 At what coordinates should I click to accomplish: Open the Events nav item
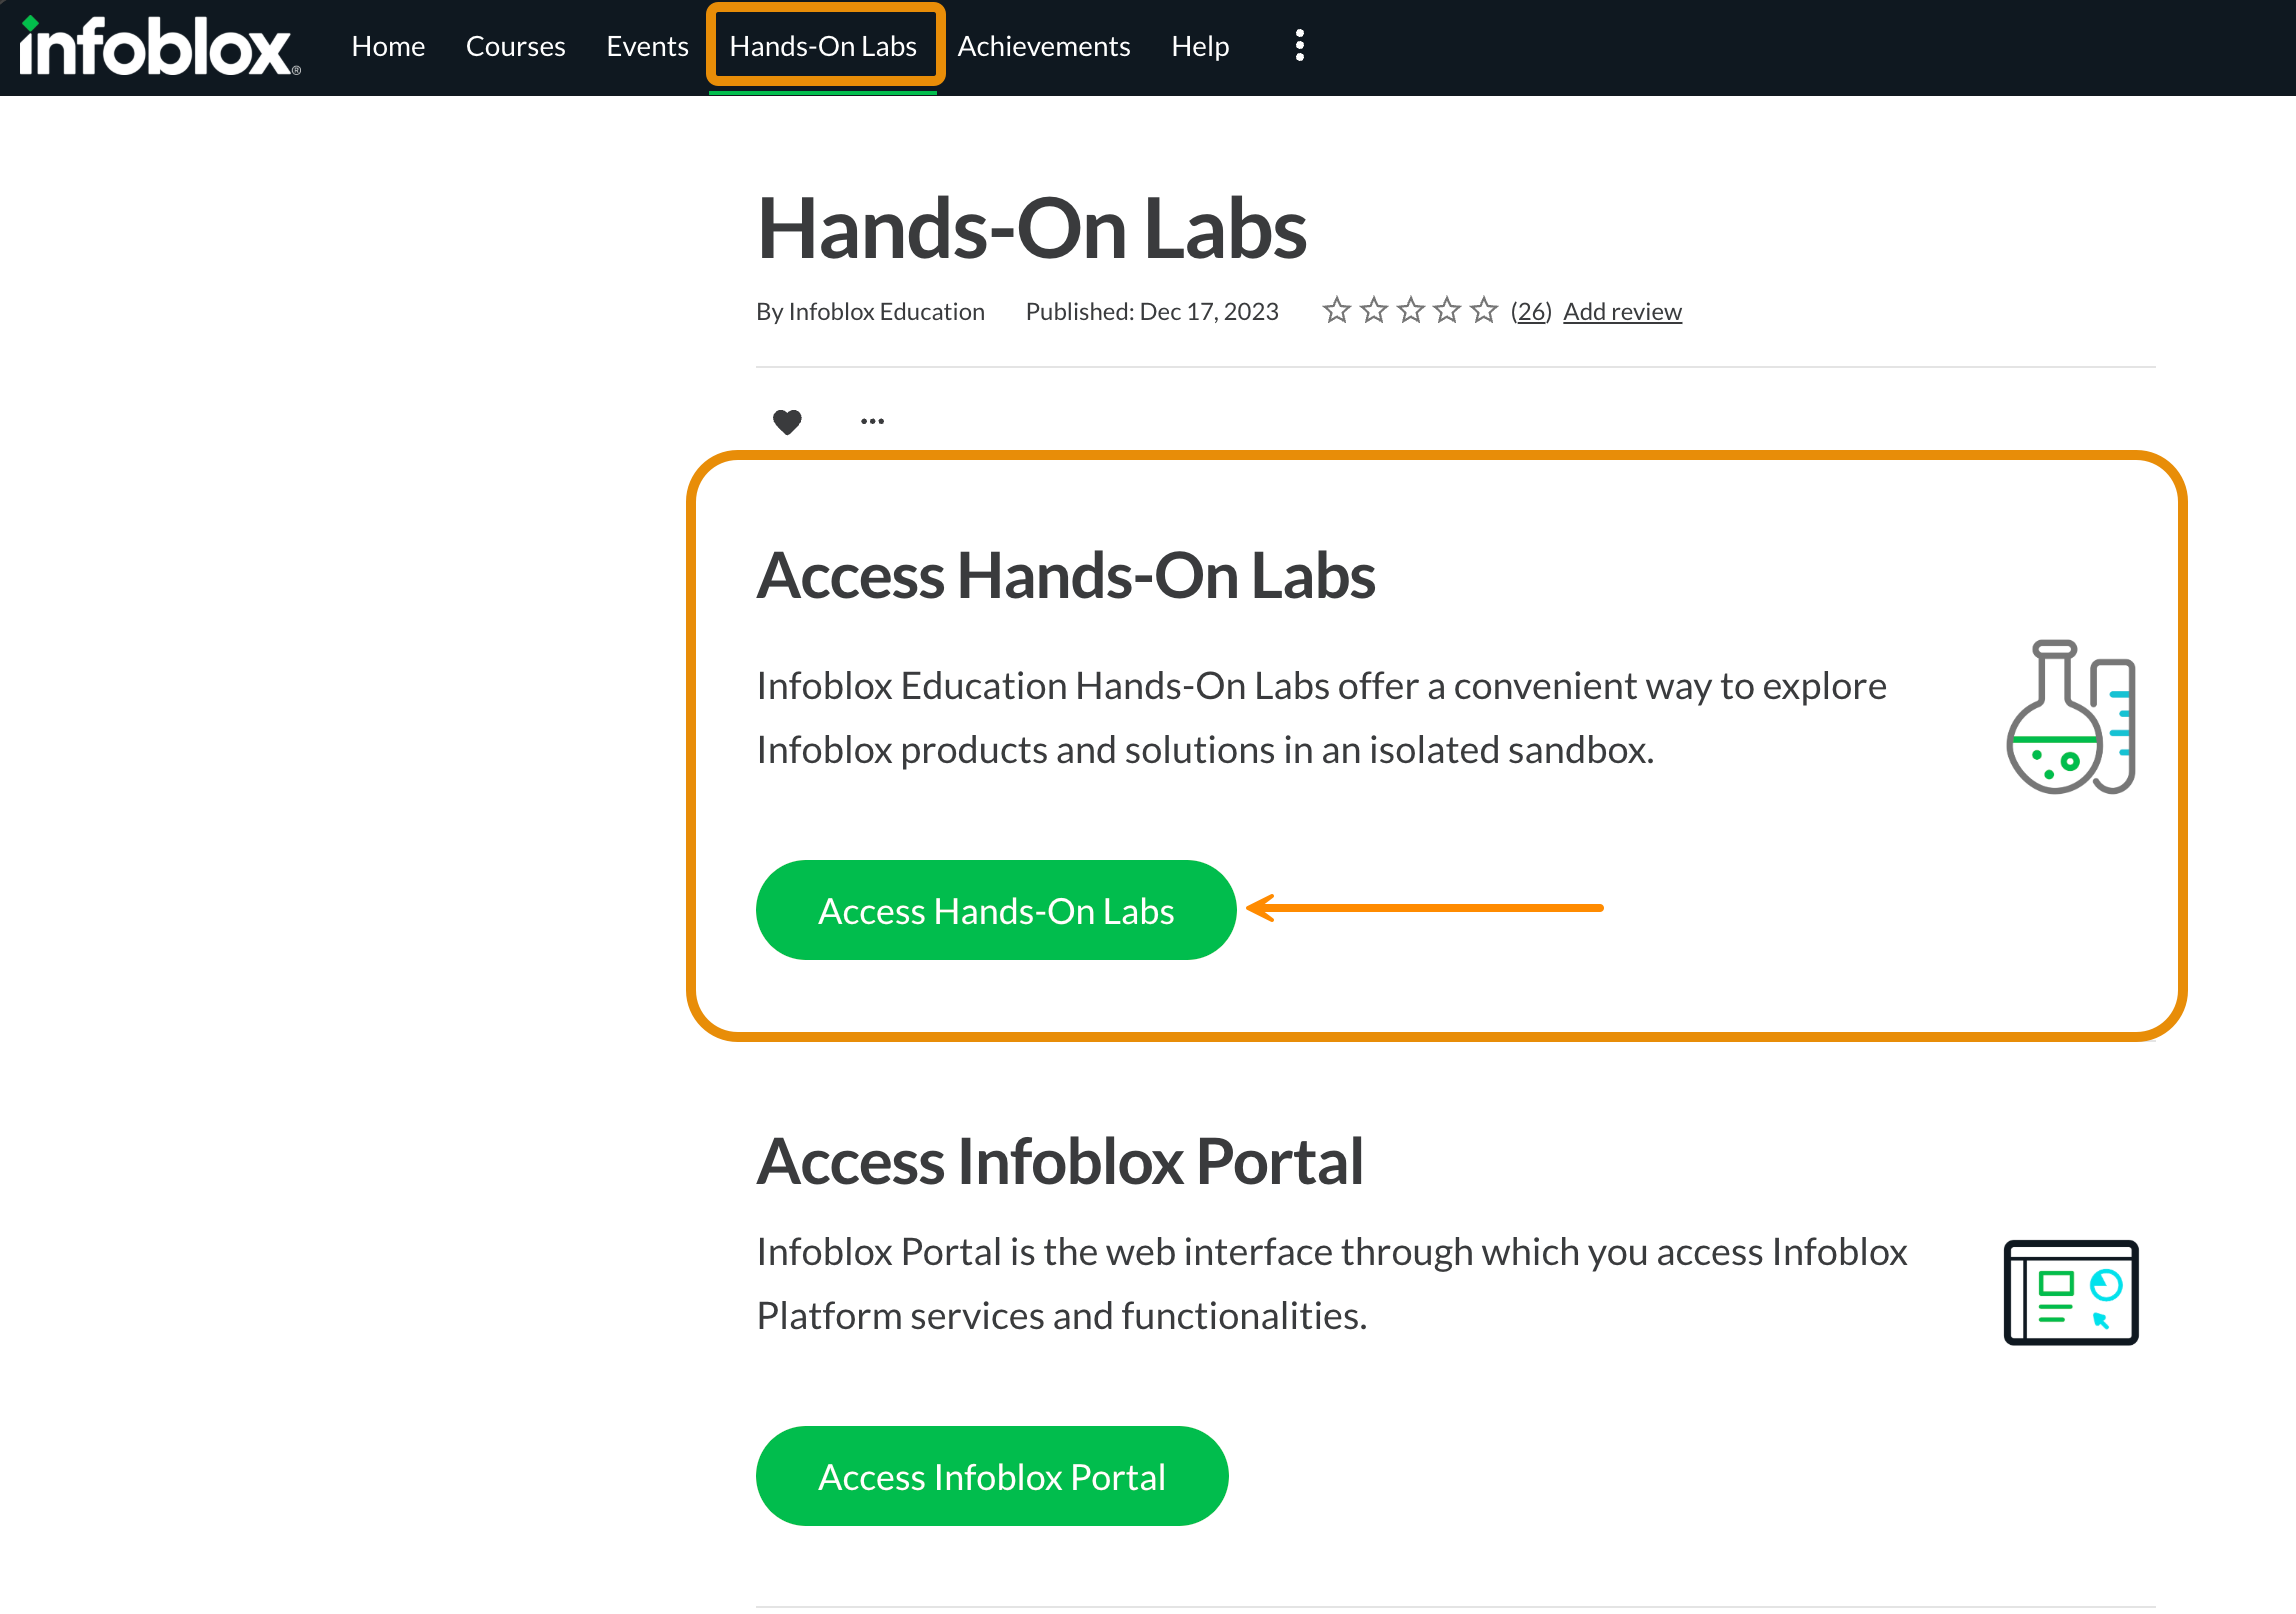point(647,46)
